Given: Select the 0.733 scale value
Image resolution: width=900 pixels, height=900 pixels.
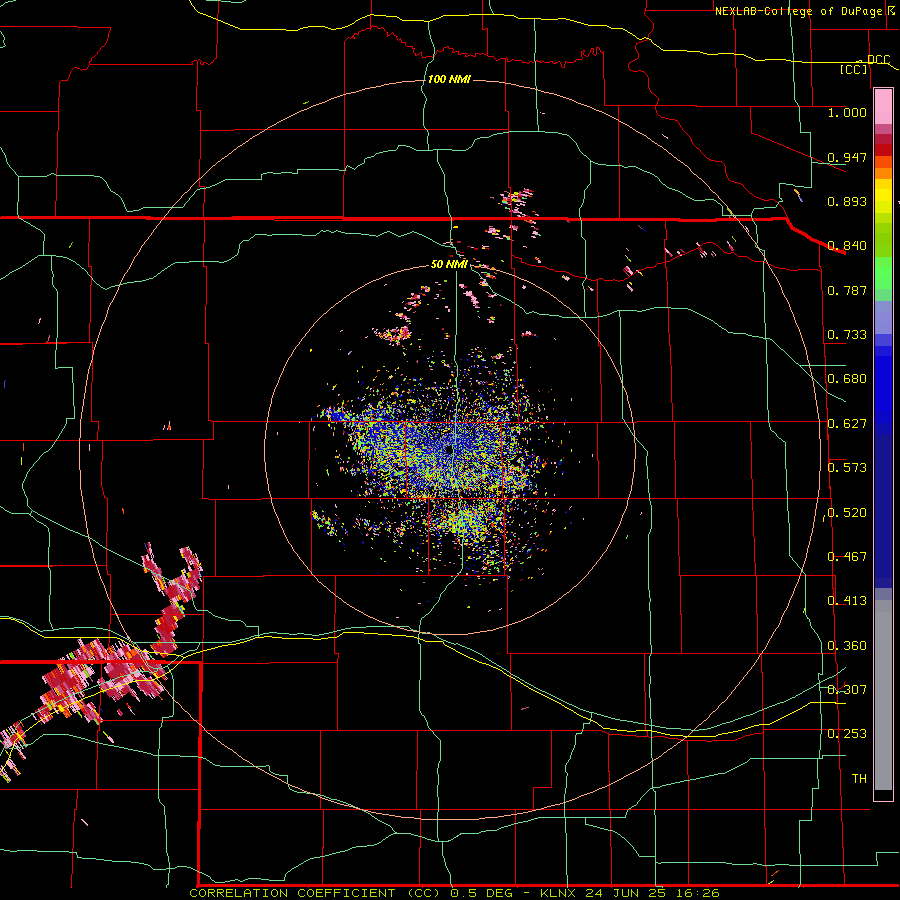Looking at the screenshot, I should 847,335.
